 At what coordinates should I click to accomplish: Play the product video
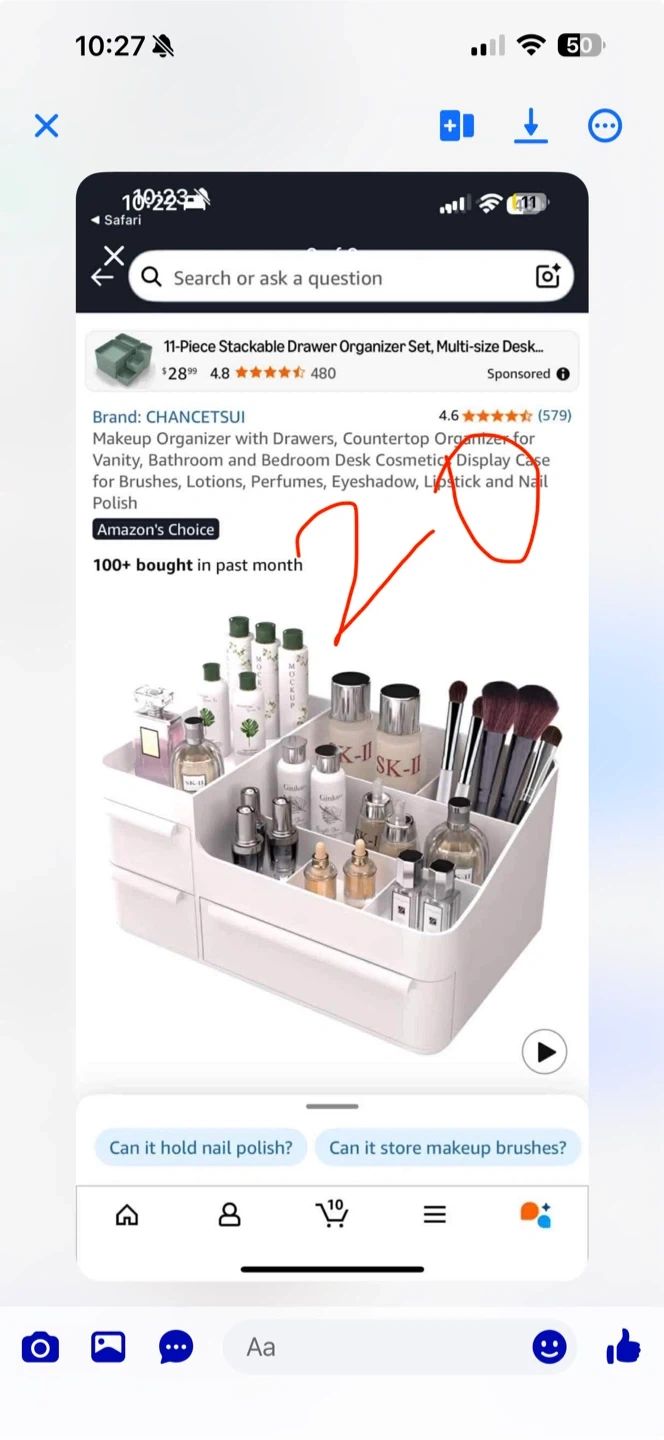point(545,1052)
